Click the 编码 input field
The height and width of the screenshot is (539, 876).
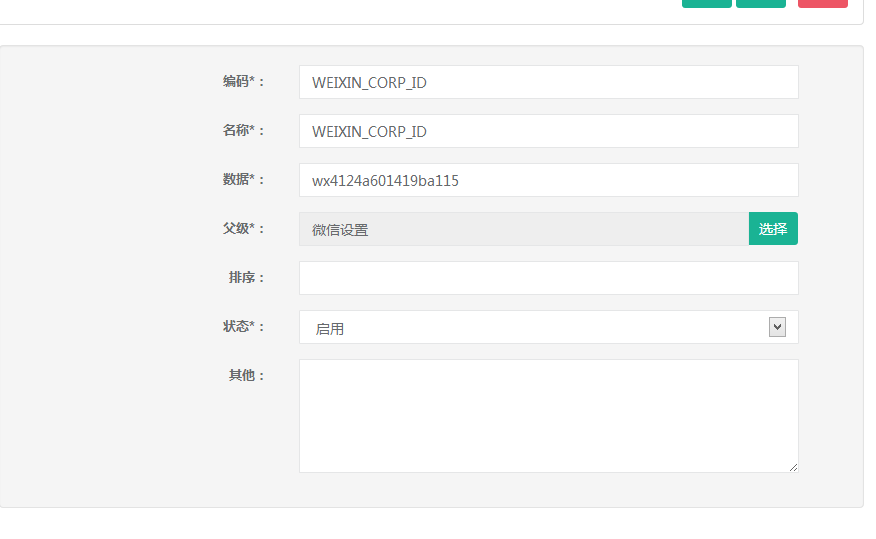point(548,82)
